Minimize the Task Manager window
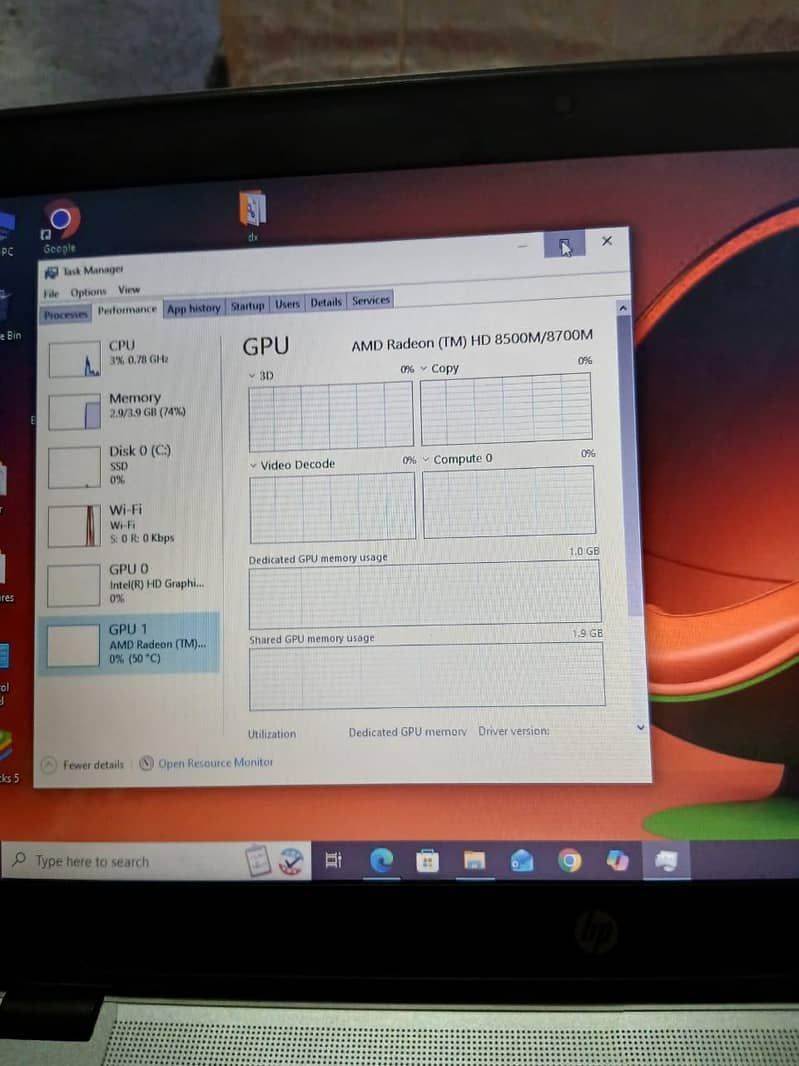Viewport: 799px width, 1066px height. 522,247
